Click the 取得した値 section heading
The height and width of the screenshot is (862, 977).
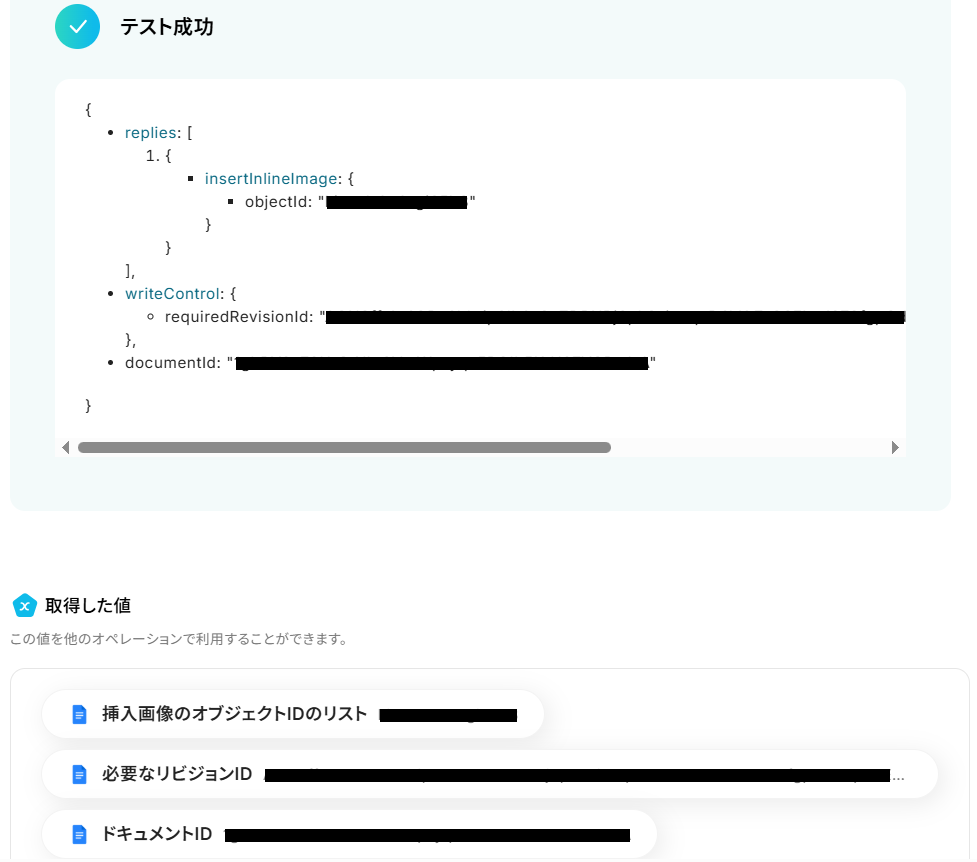click(88, 605)
